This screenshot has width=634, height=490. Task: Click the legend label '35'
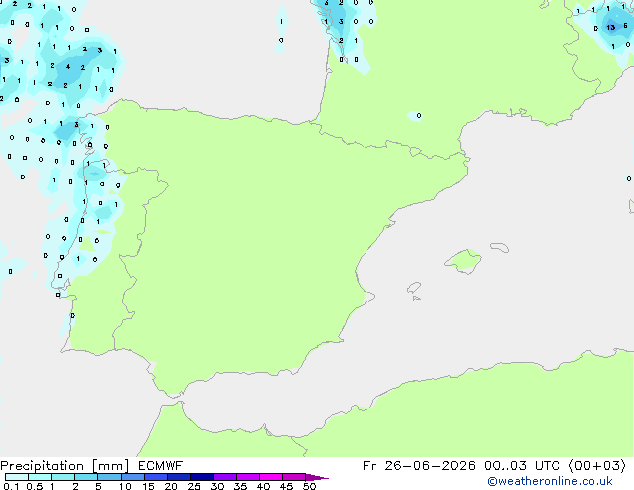point(240,486)
